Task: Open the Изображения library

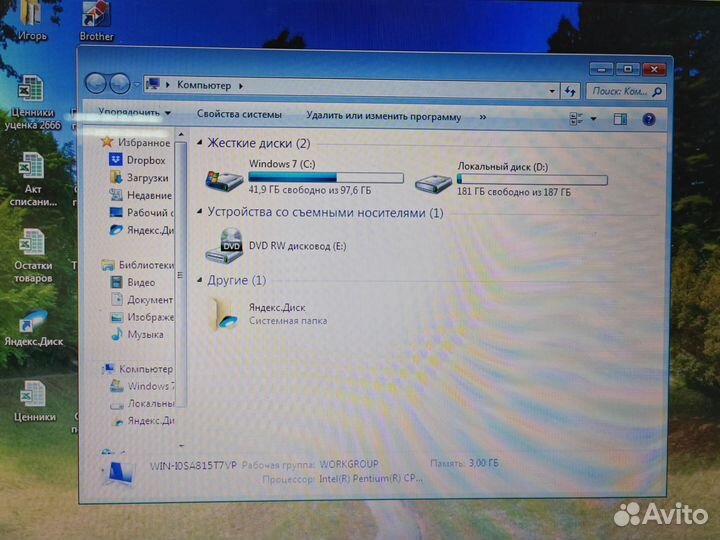Action: [142, 317]
